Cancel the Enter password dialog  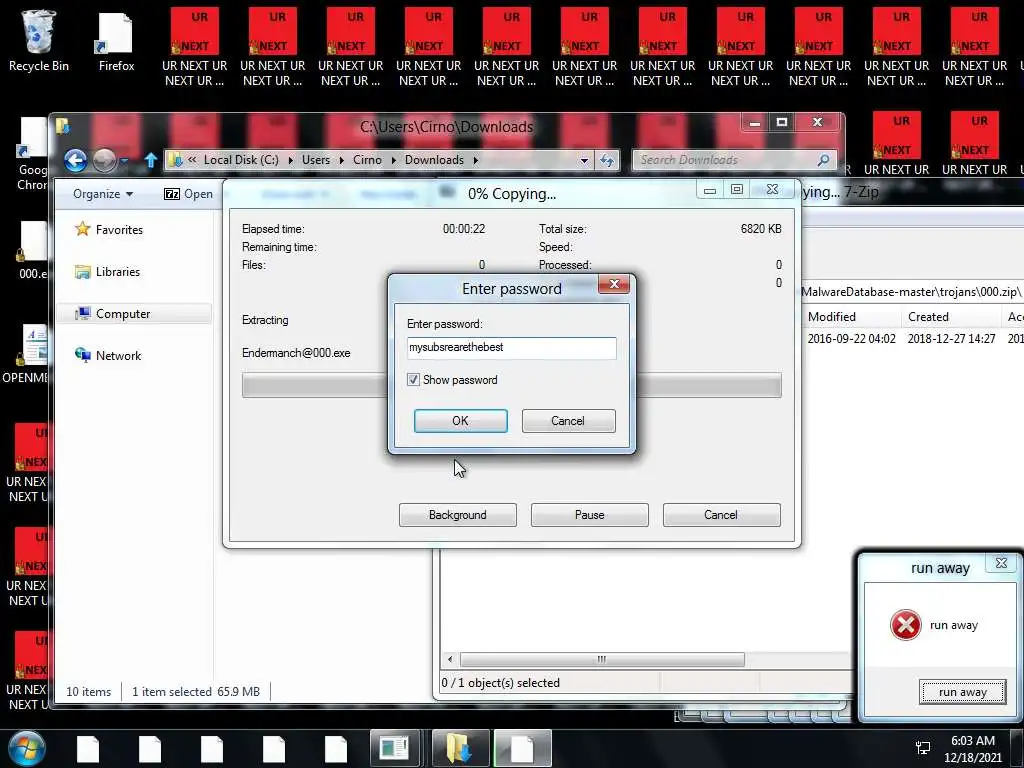click(568, 421)
